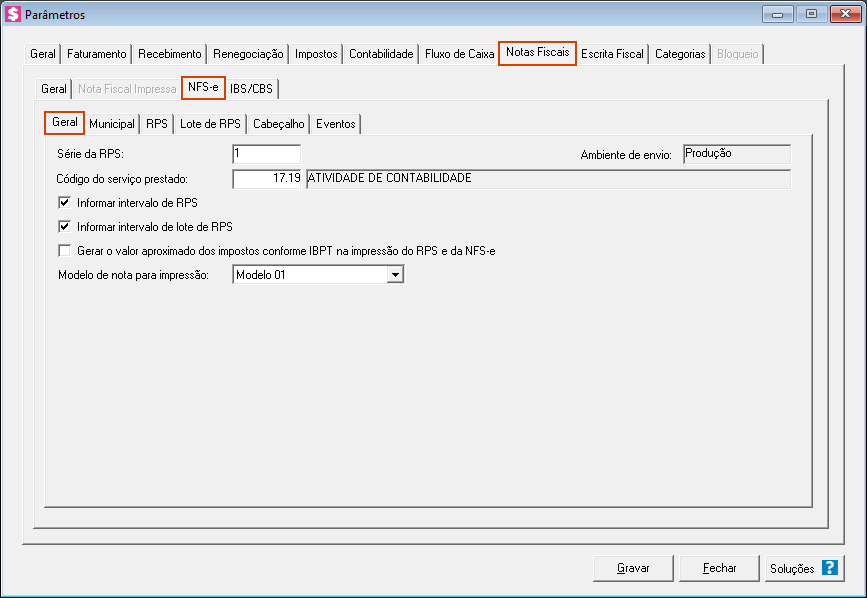Switch to the Eventos tab
This screenshot has height=598, width=867.
coord(335,124)
